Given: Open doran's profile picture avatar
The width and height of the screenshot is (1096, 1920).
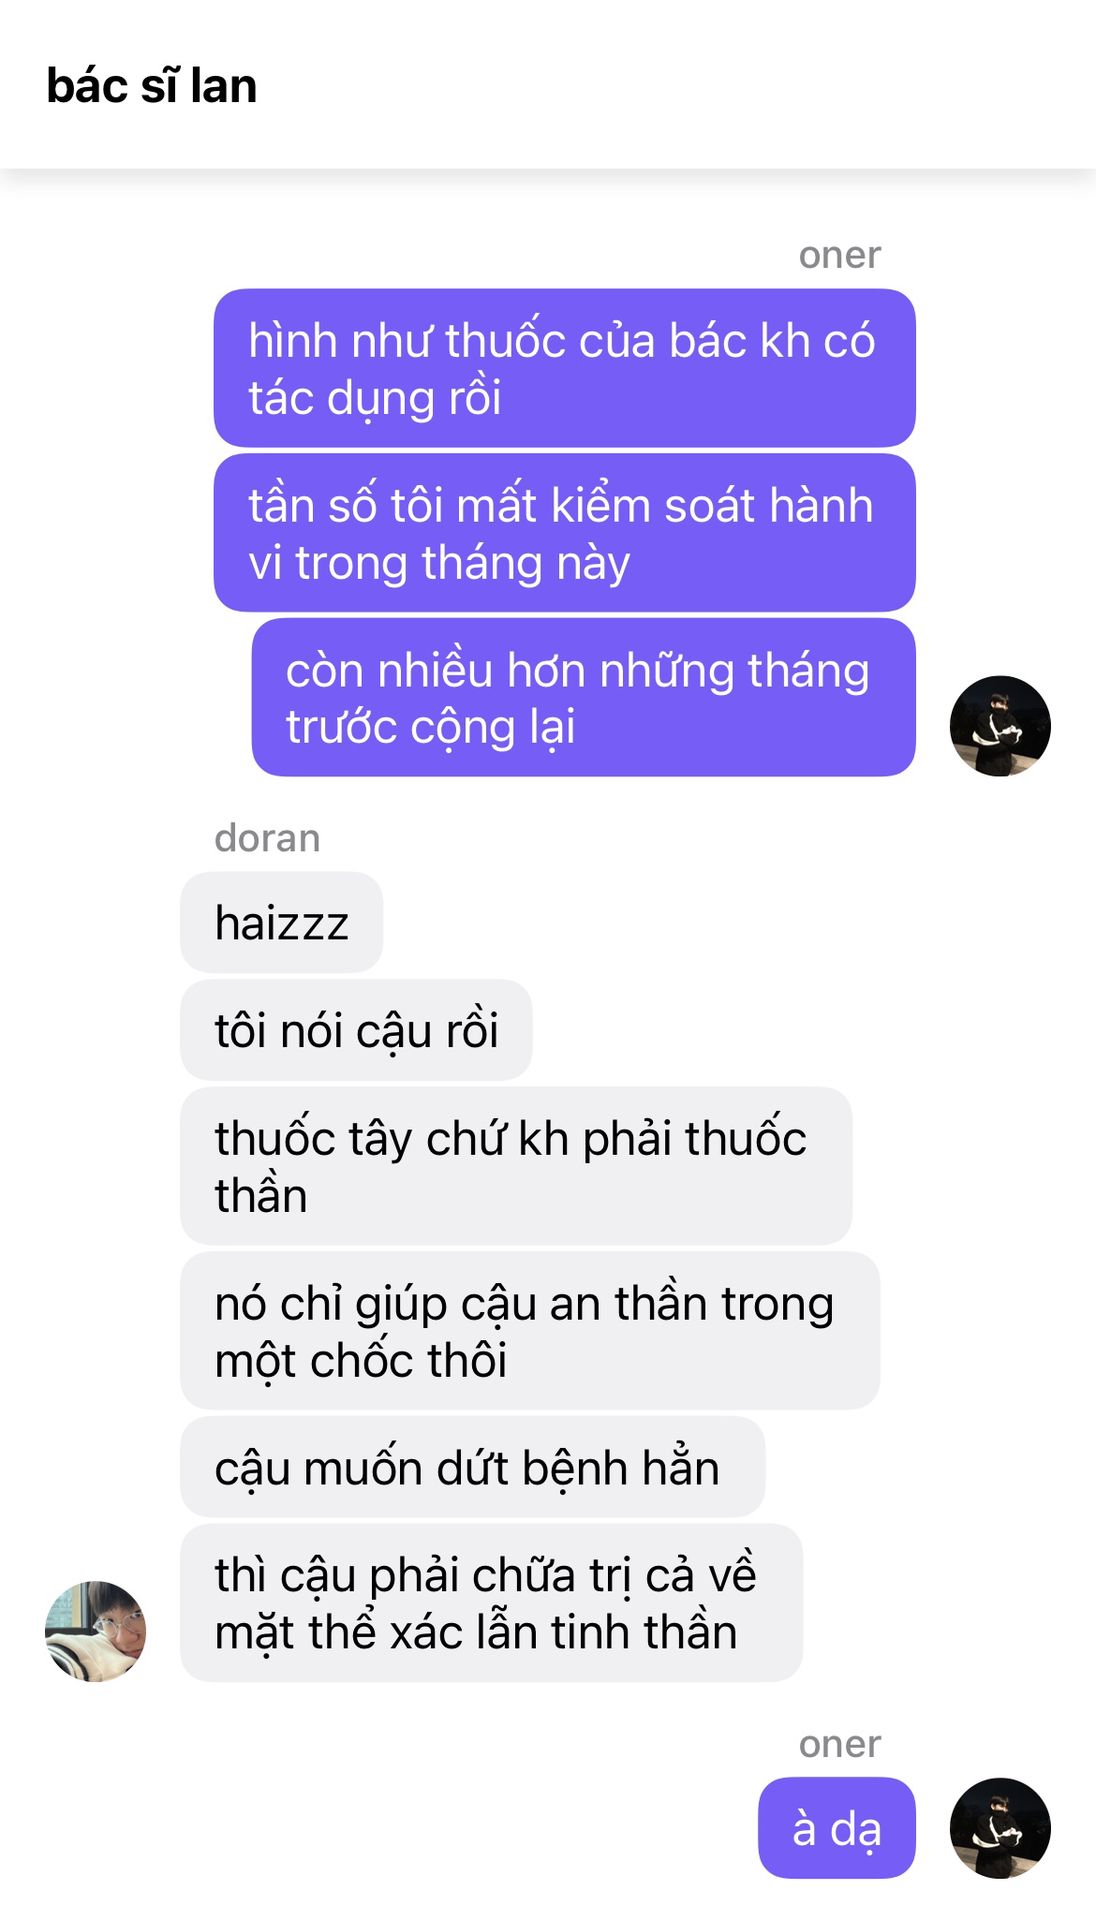Looking at the screenshot, I should coord(96,1631).
